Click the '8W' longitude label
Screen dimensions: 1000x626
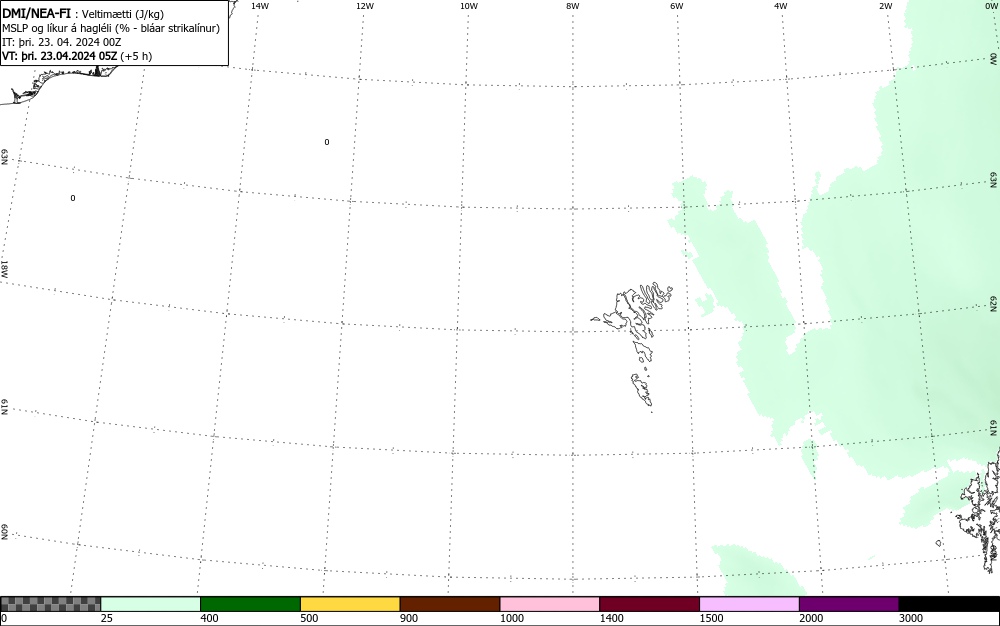pos(573,6)
